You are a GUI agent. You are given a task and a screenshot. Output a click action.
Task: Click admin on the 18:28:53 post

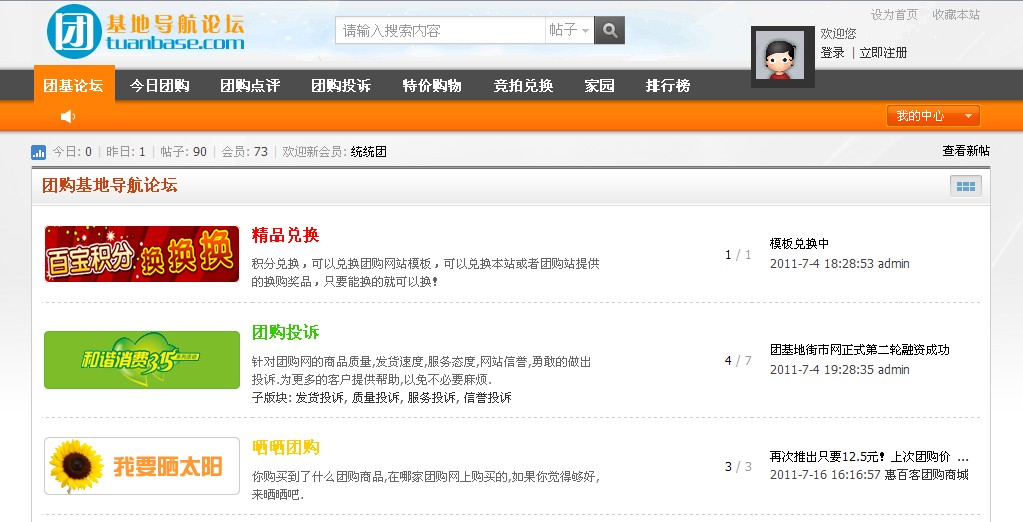[894, 264]
